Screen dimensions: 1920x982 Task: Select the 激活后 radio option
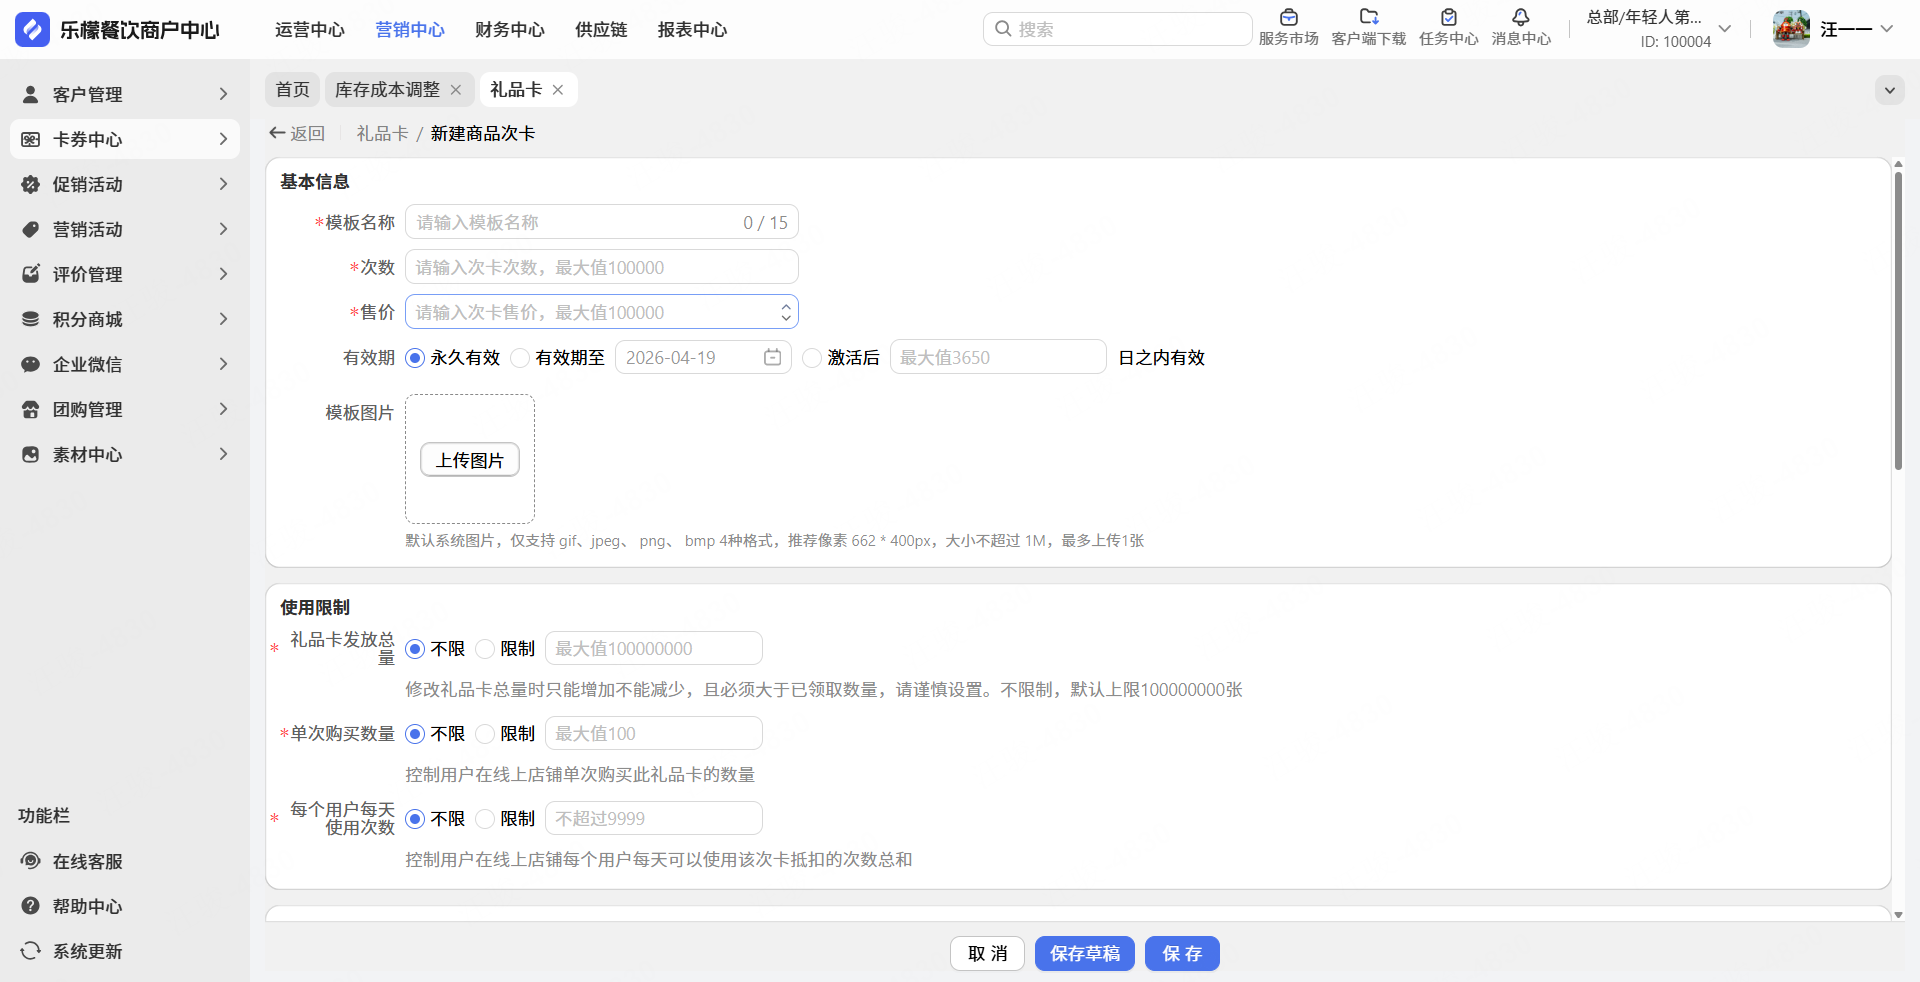812,358
